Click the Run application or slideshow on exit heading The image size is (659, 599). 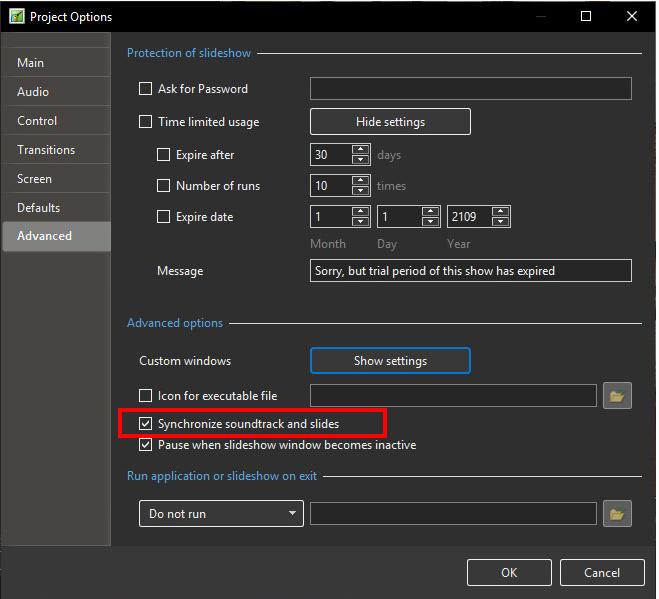tap(222, 476)
